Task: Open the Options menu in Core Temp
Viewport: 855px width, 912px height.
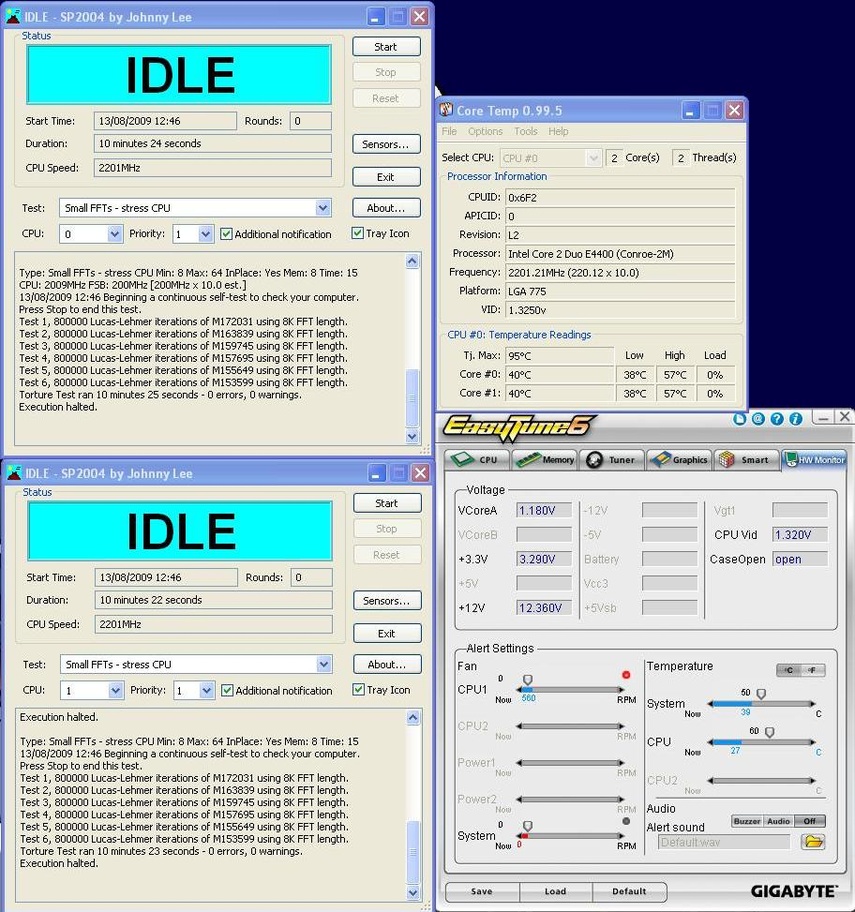Action: [485, 131]
